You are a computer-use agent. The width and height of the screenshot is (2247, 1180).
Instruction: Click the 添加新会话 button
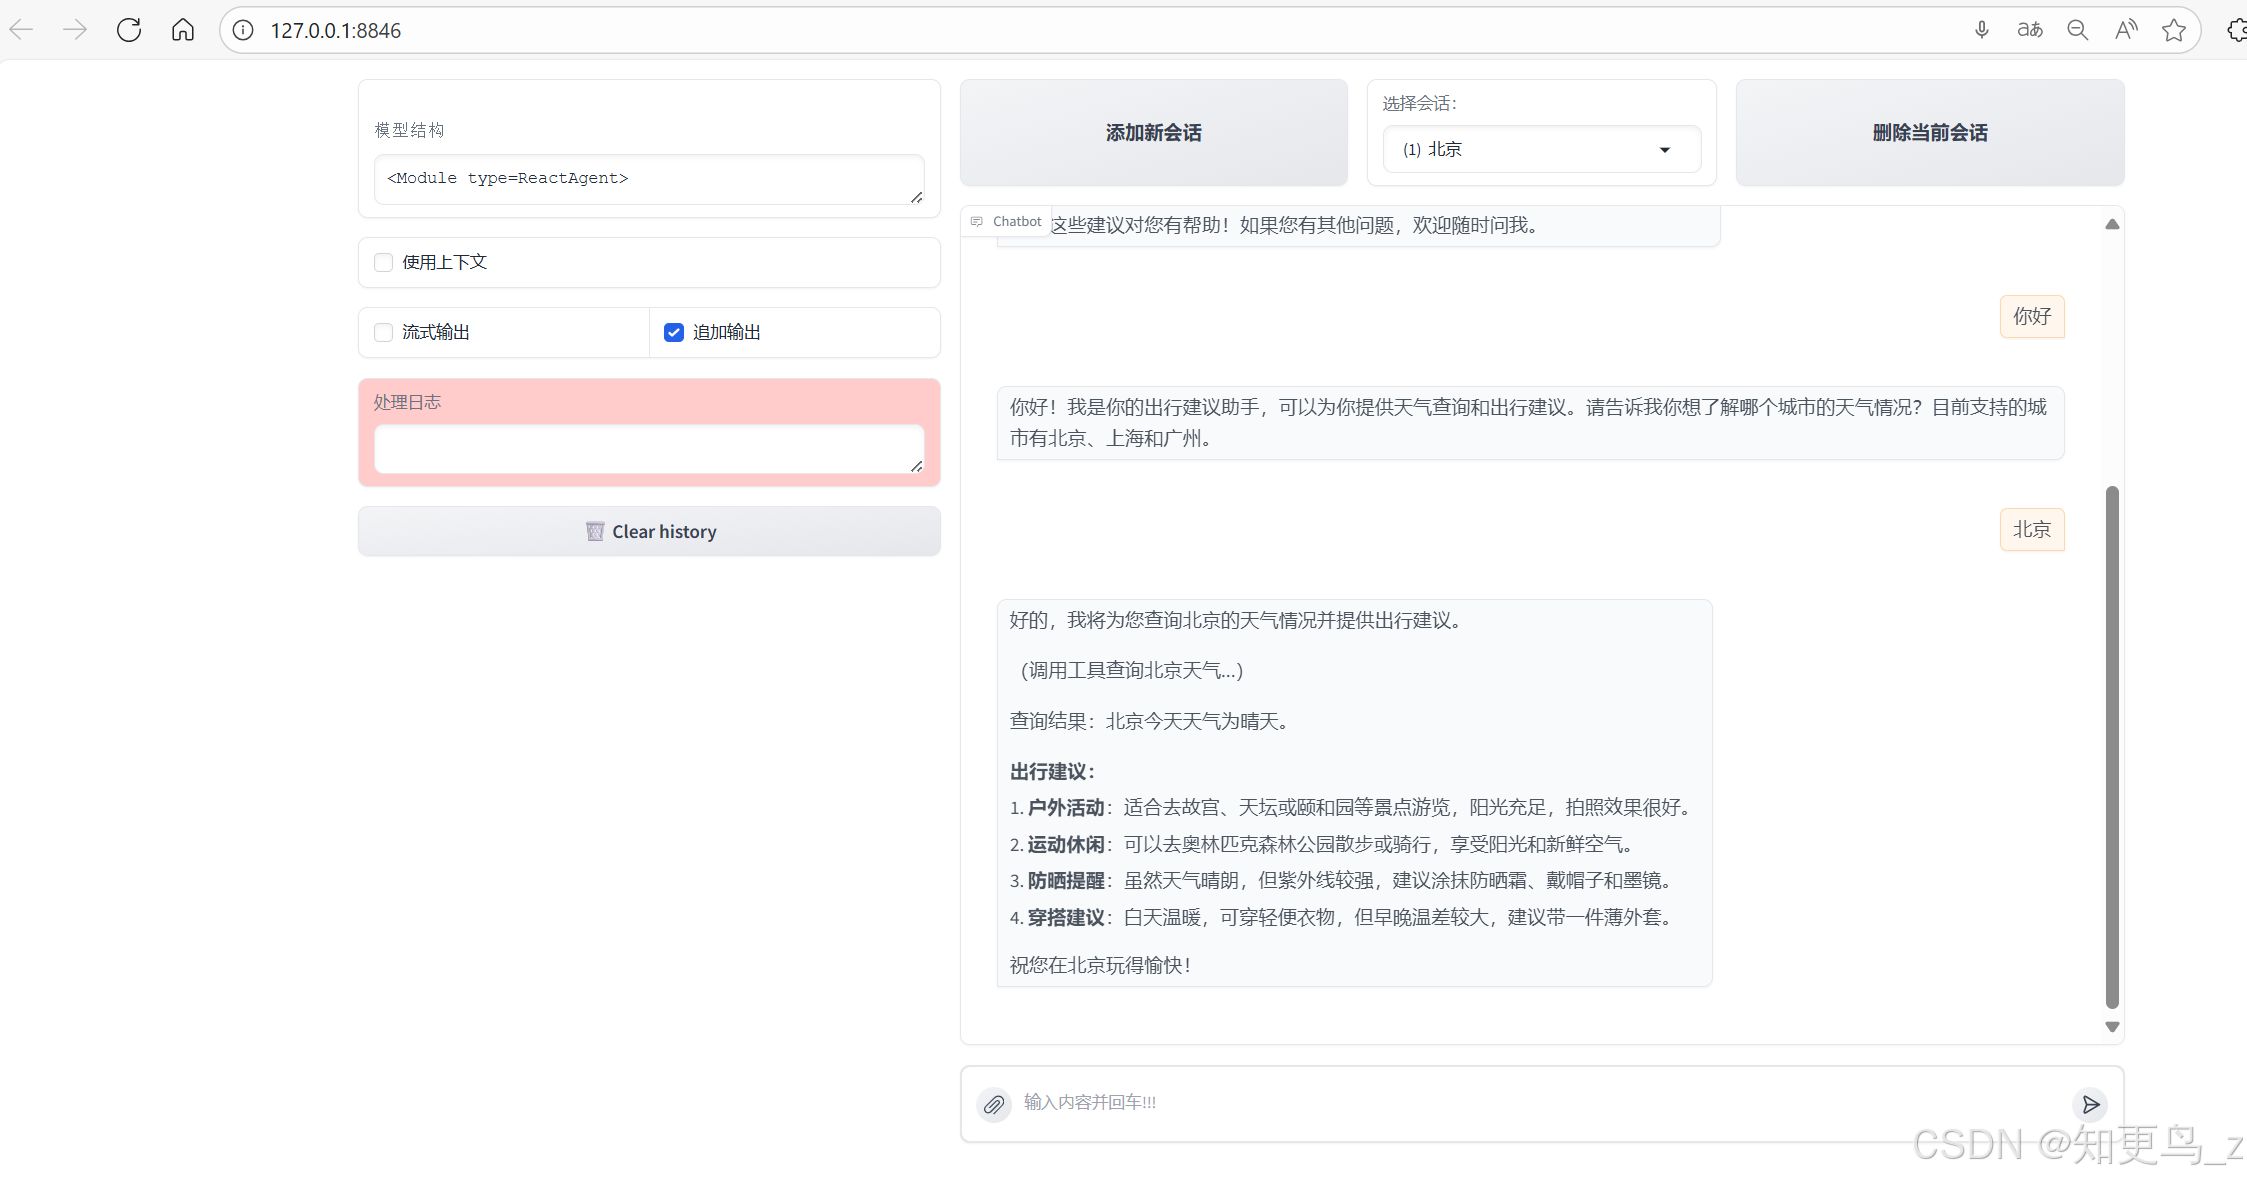[x=1153, y=133]
